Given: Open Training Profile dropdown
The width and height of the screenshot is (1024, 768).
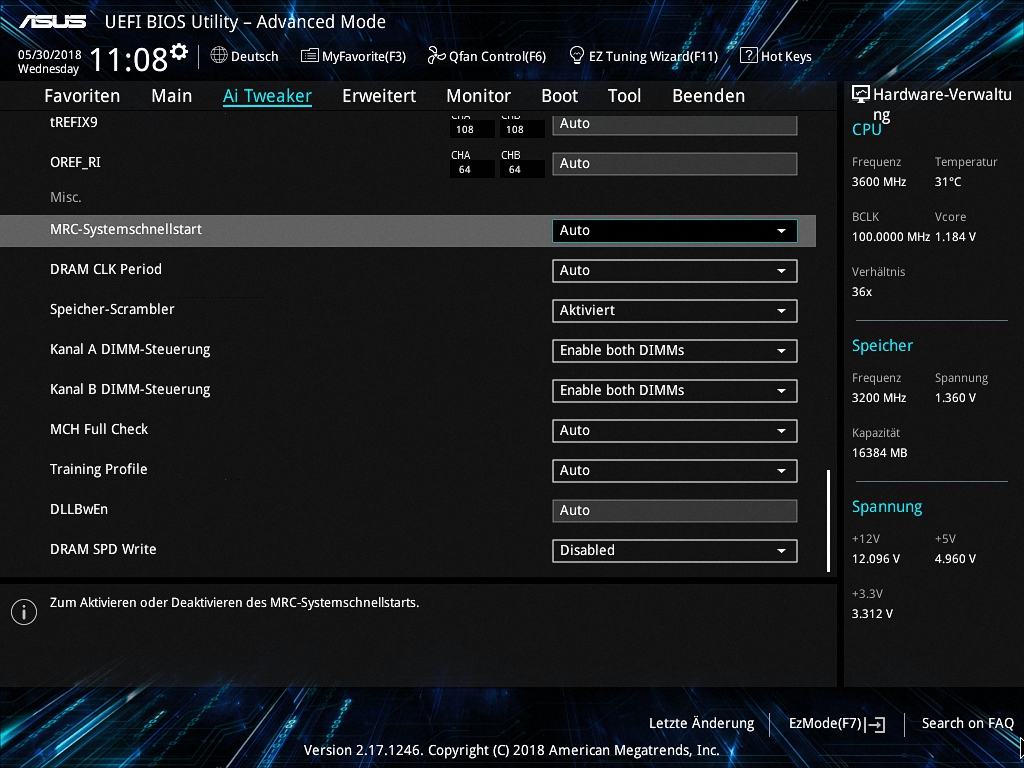Looking at the screenshot, I should coord(675,471).
